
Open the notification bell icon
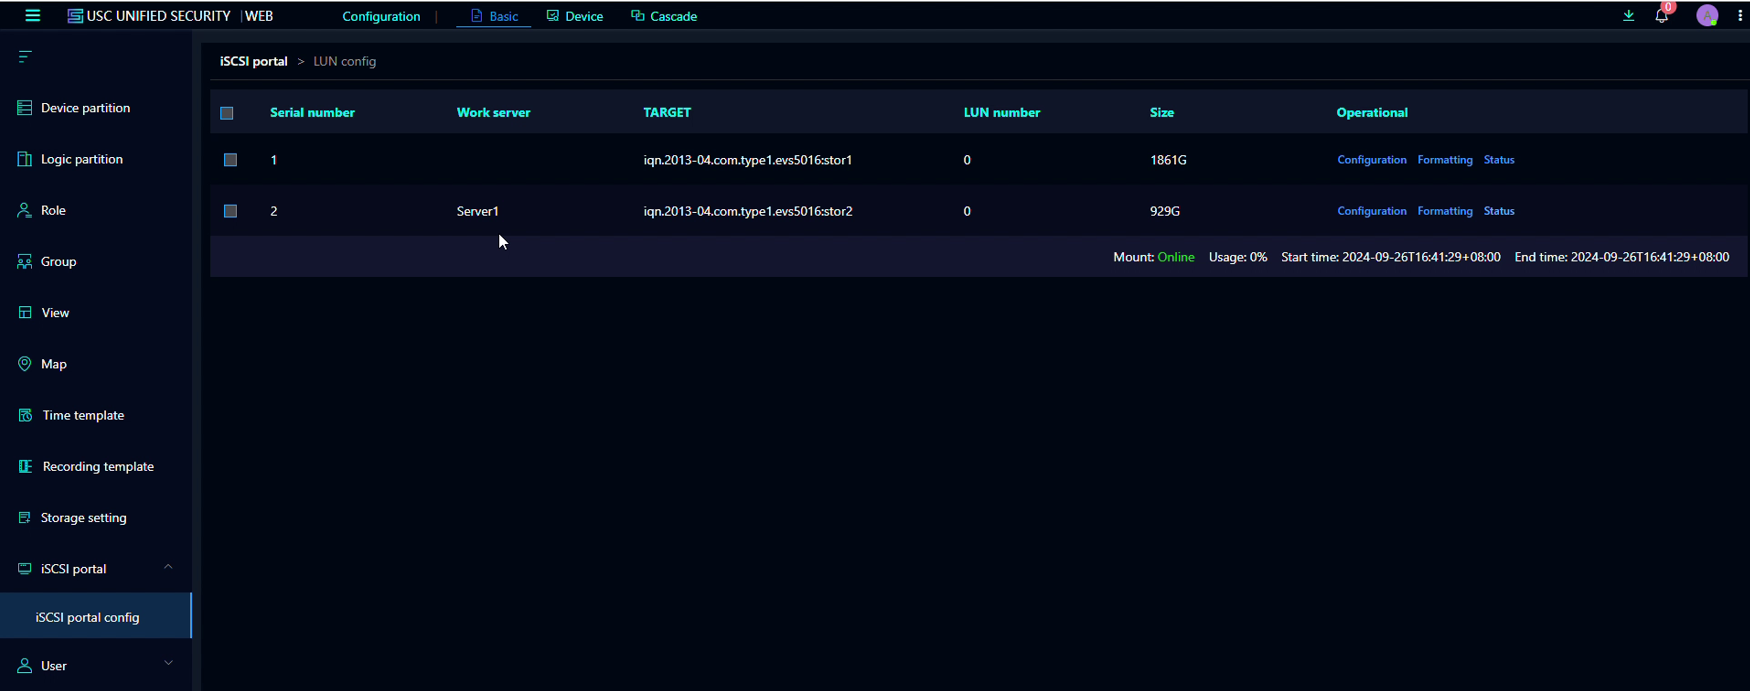click(1661, 16)
